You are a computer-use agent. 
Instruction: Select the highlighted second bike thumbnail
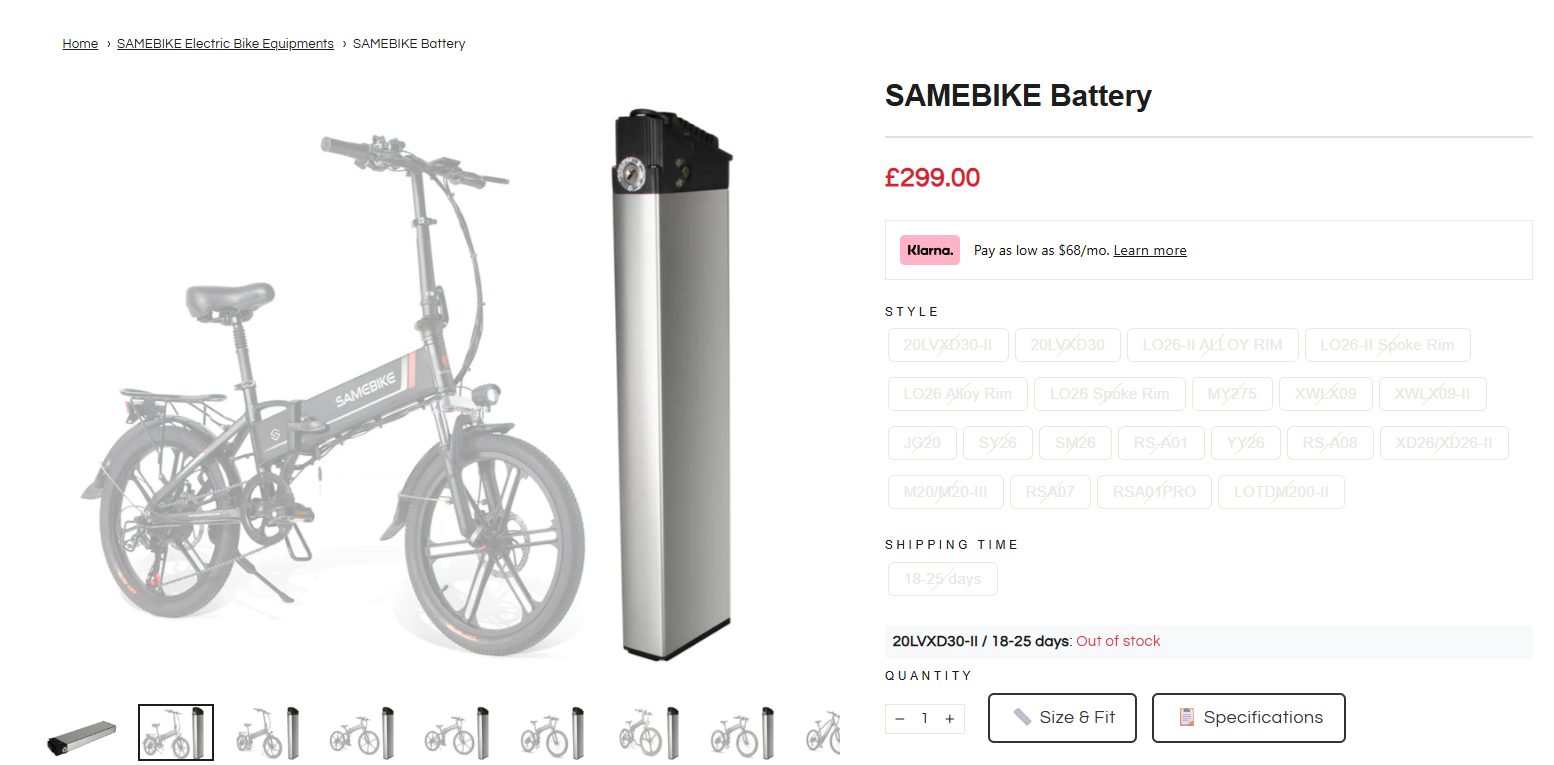coord(176,733)
